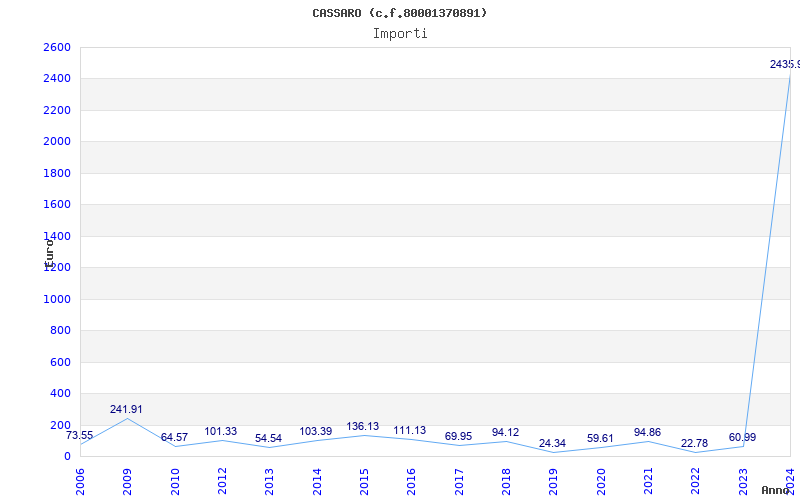
Task: Click the 400 y-axis value
Action: tap(60, 393)
